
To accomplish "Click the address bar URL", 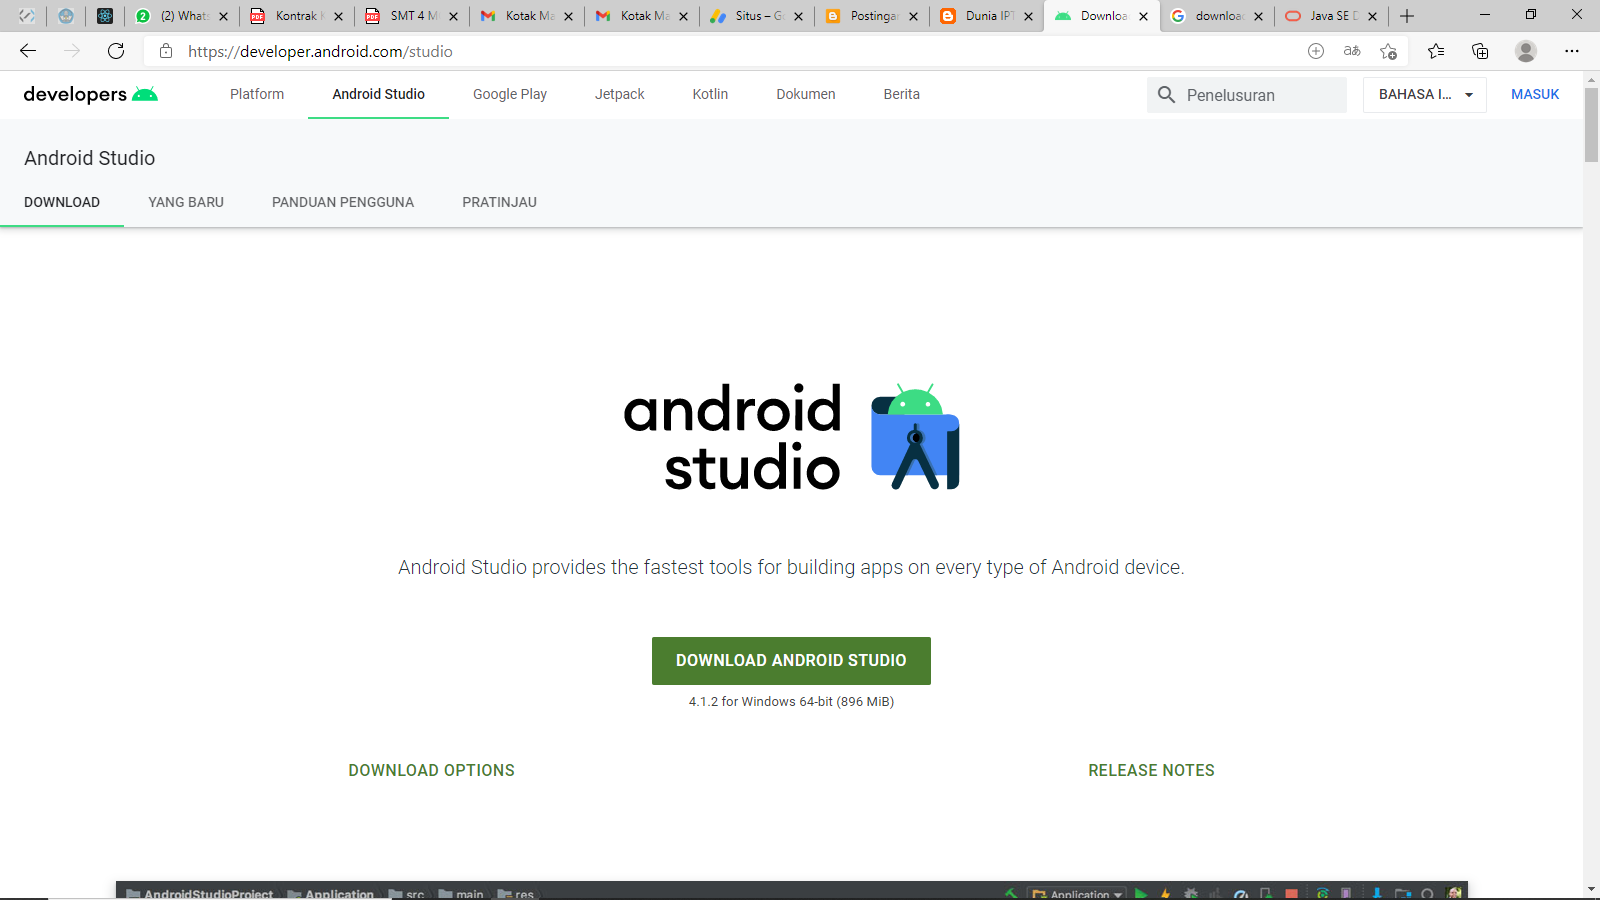I will (320, 51).
